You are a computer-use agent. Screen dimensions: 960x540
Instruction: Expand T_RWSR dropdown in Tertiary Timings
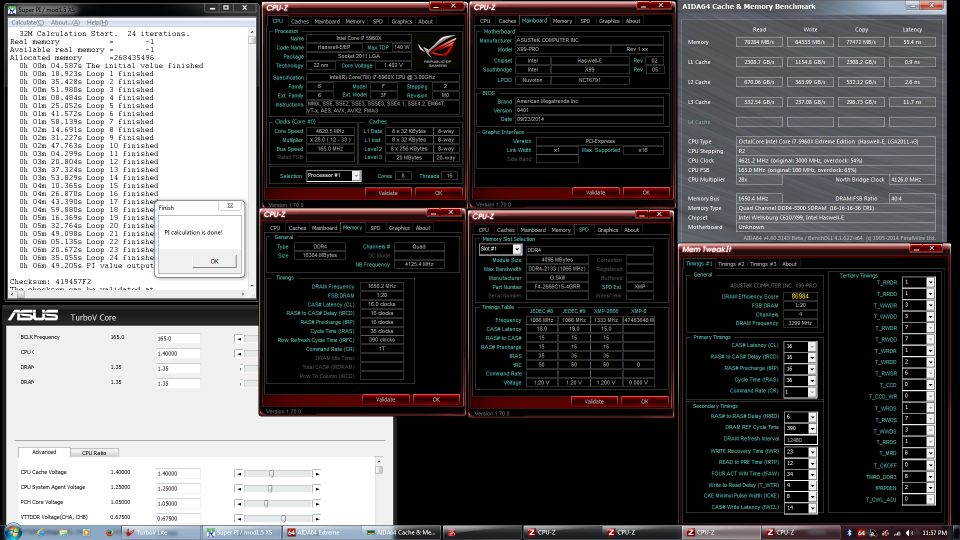[930, 373]
